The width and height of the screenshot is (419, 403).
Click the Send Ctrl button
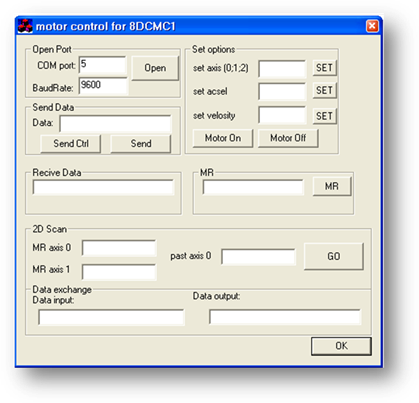coord(71,144)
